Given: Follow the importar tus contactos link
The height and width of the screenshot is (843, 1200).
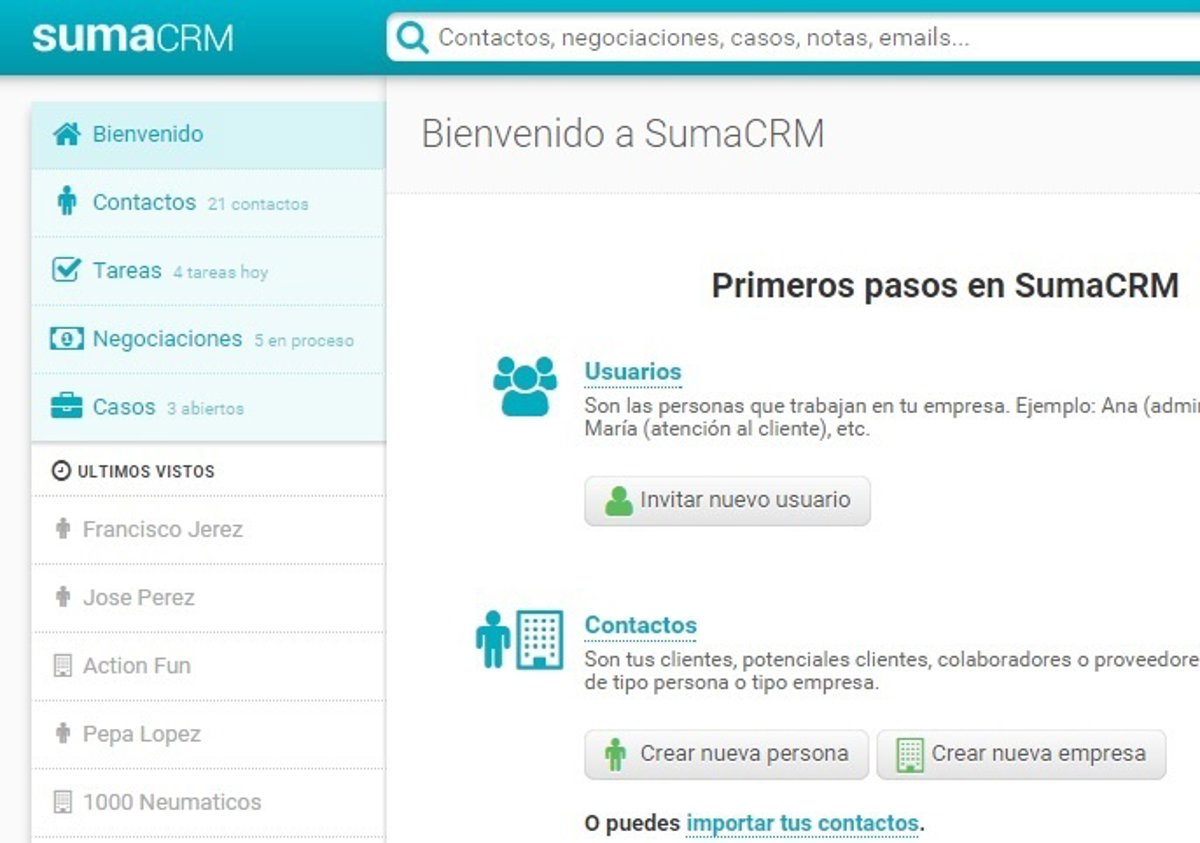Looking at the screenshot, I should [x=802, y=824].
